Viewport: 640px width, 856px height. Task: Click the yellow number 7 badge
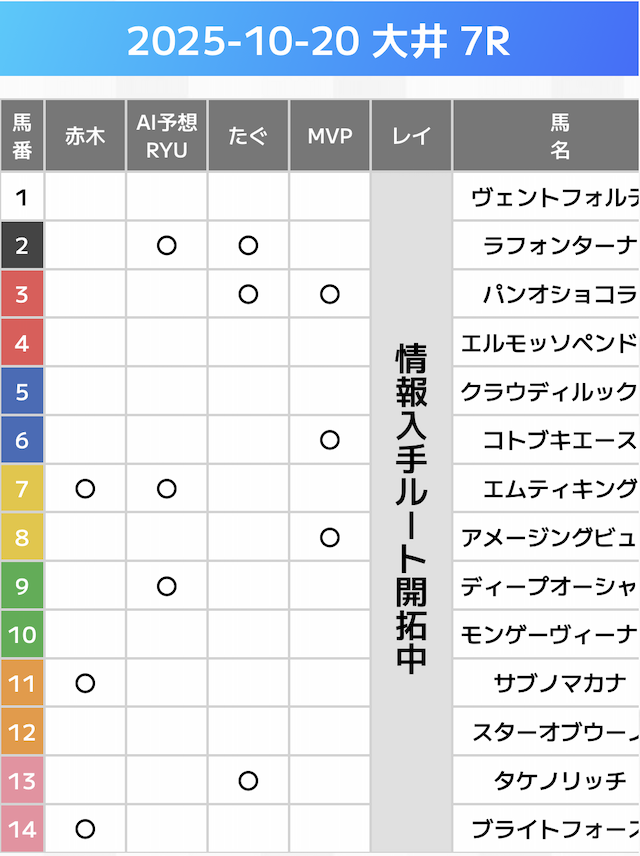click(22, 489)
